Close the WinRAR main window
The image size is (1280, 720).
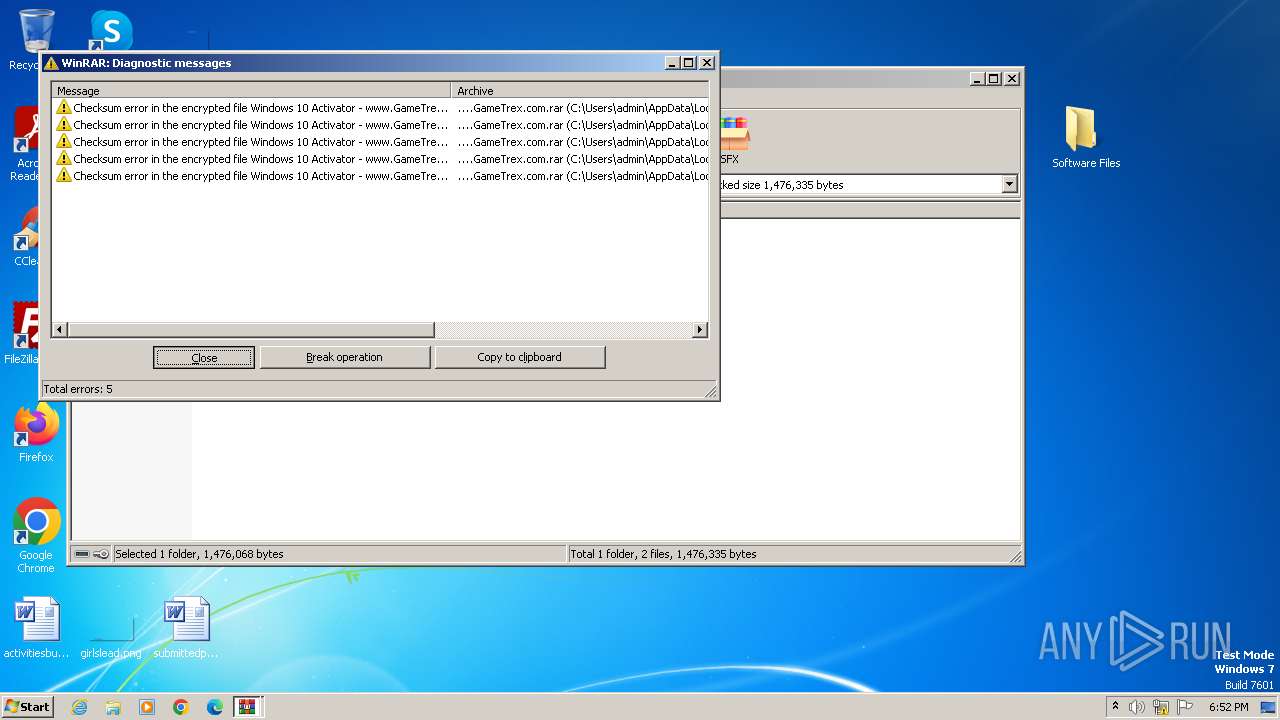[x=1011, y=78]
